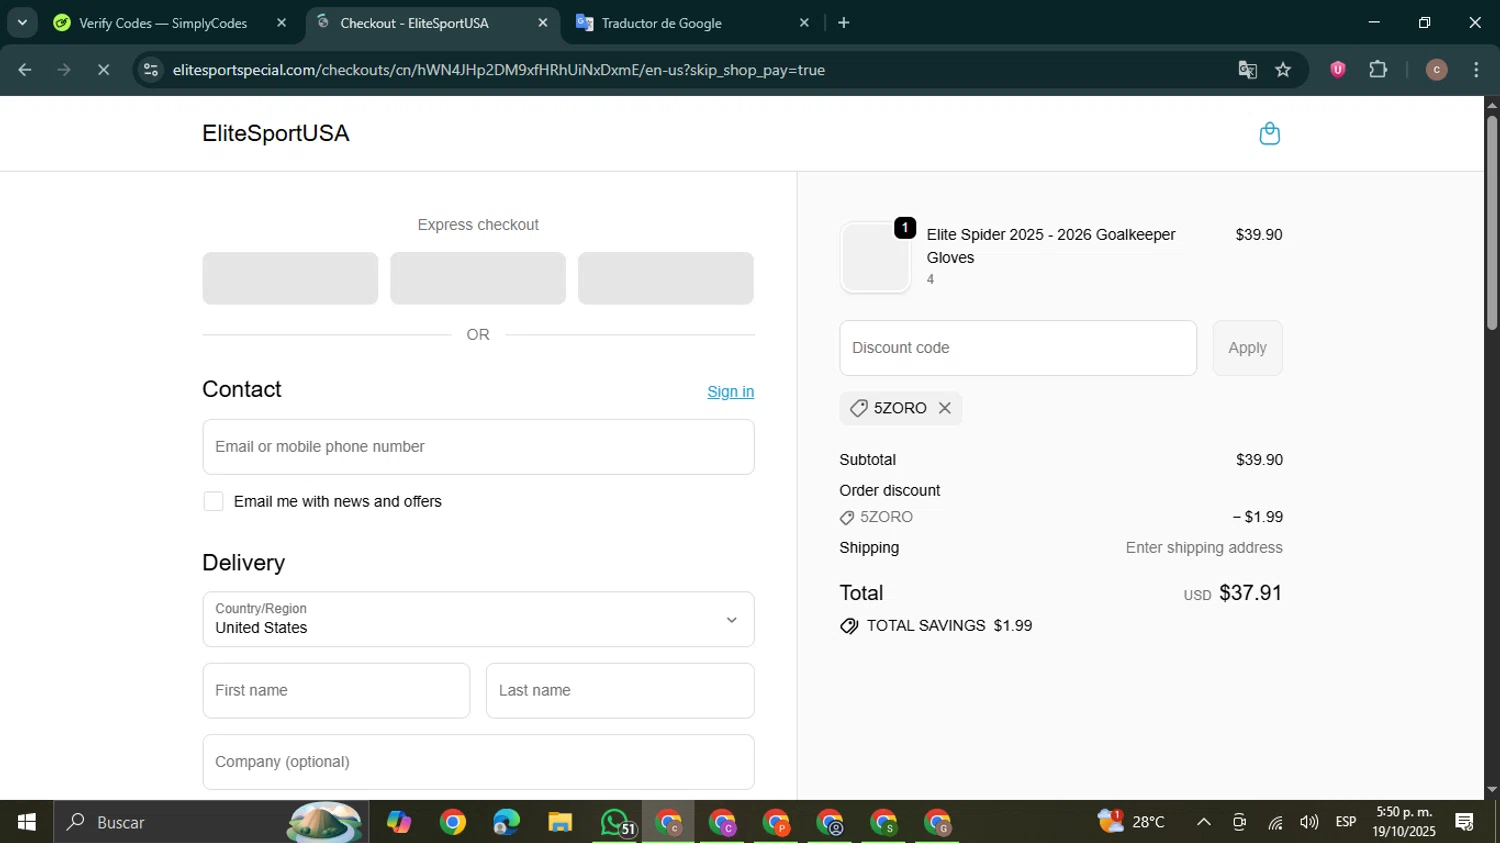Open the volume control icon

click(1309, 822)
